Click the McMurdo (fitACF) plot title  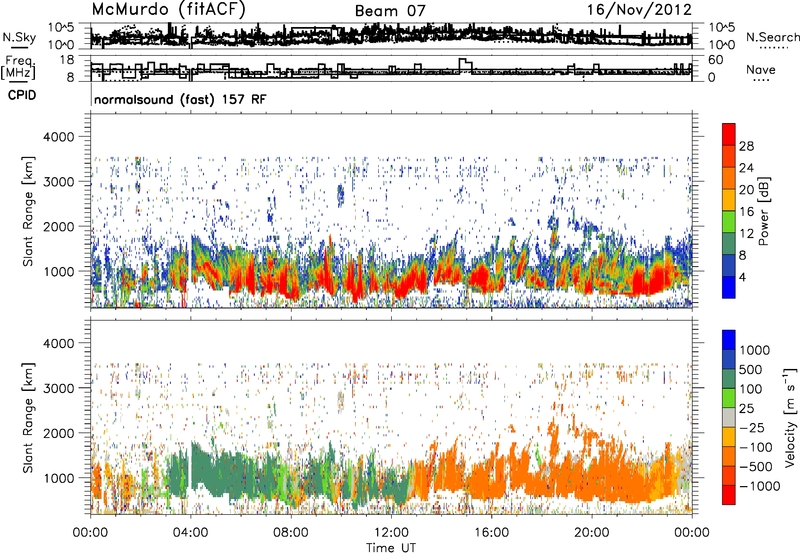pos(168,9)
